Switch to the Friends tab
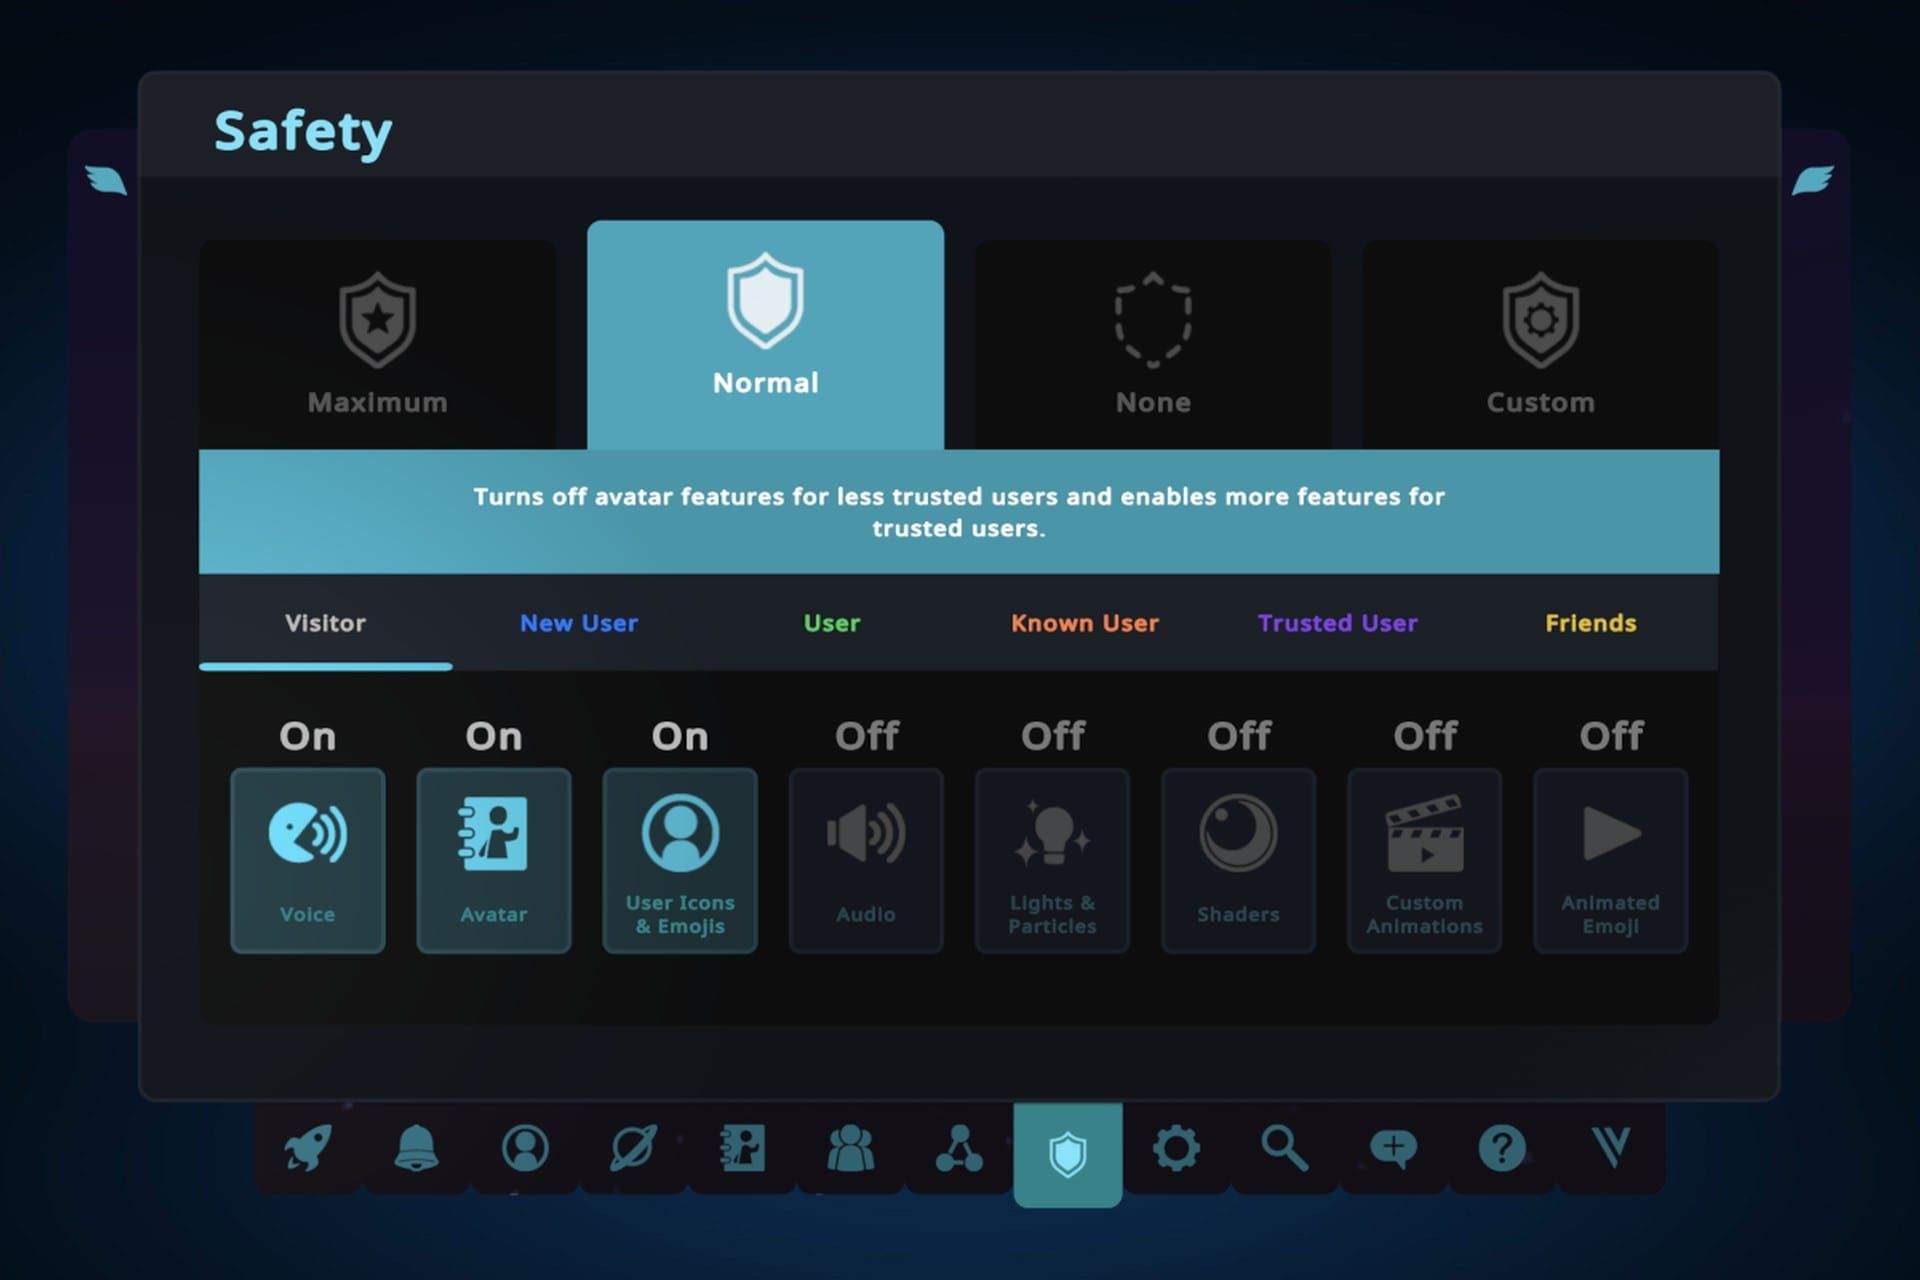 pyautogui.click(x=1590, y=623)
